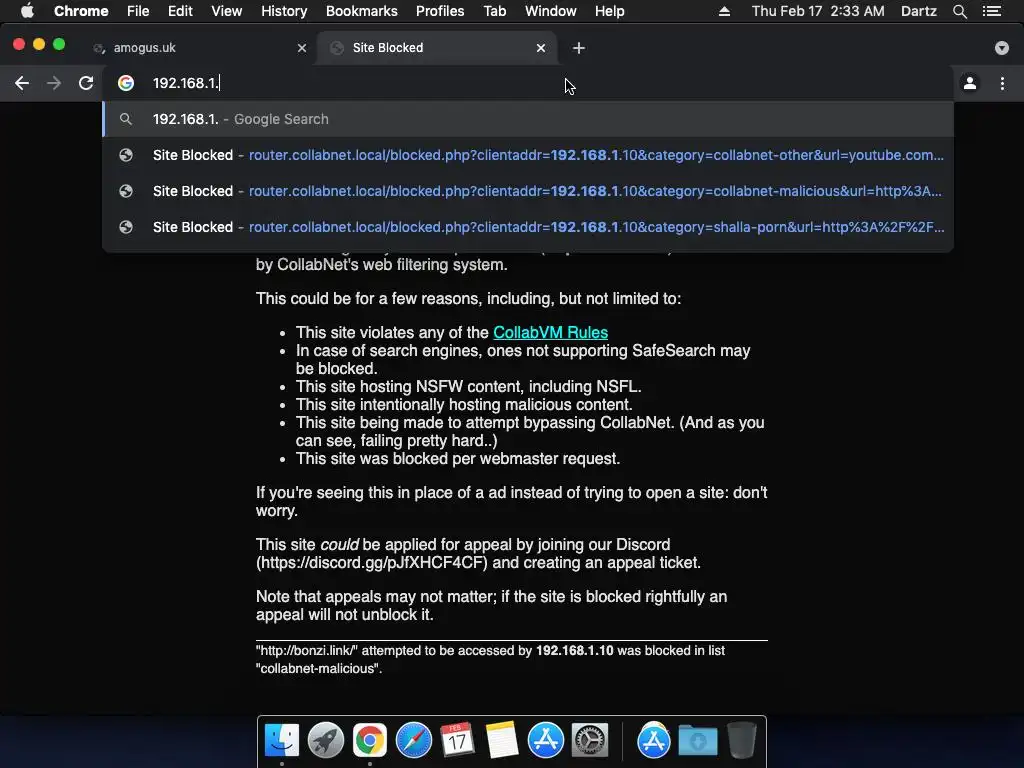Open Spotlight search in menu bar

point(959,11)
